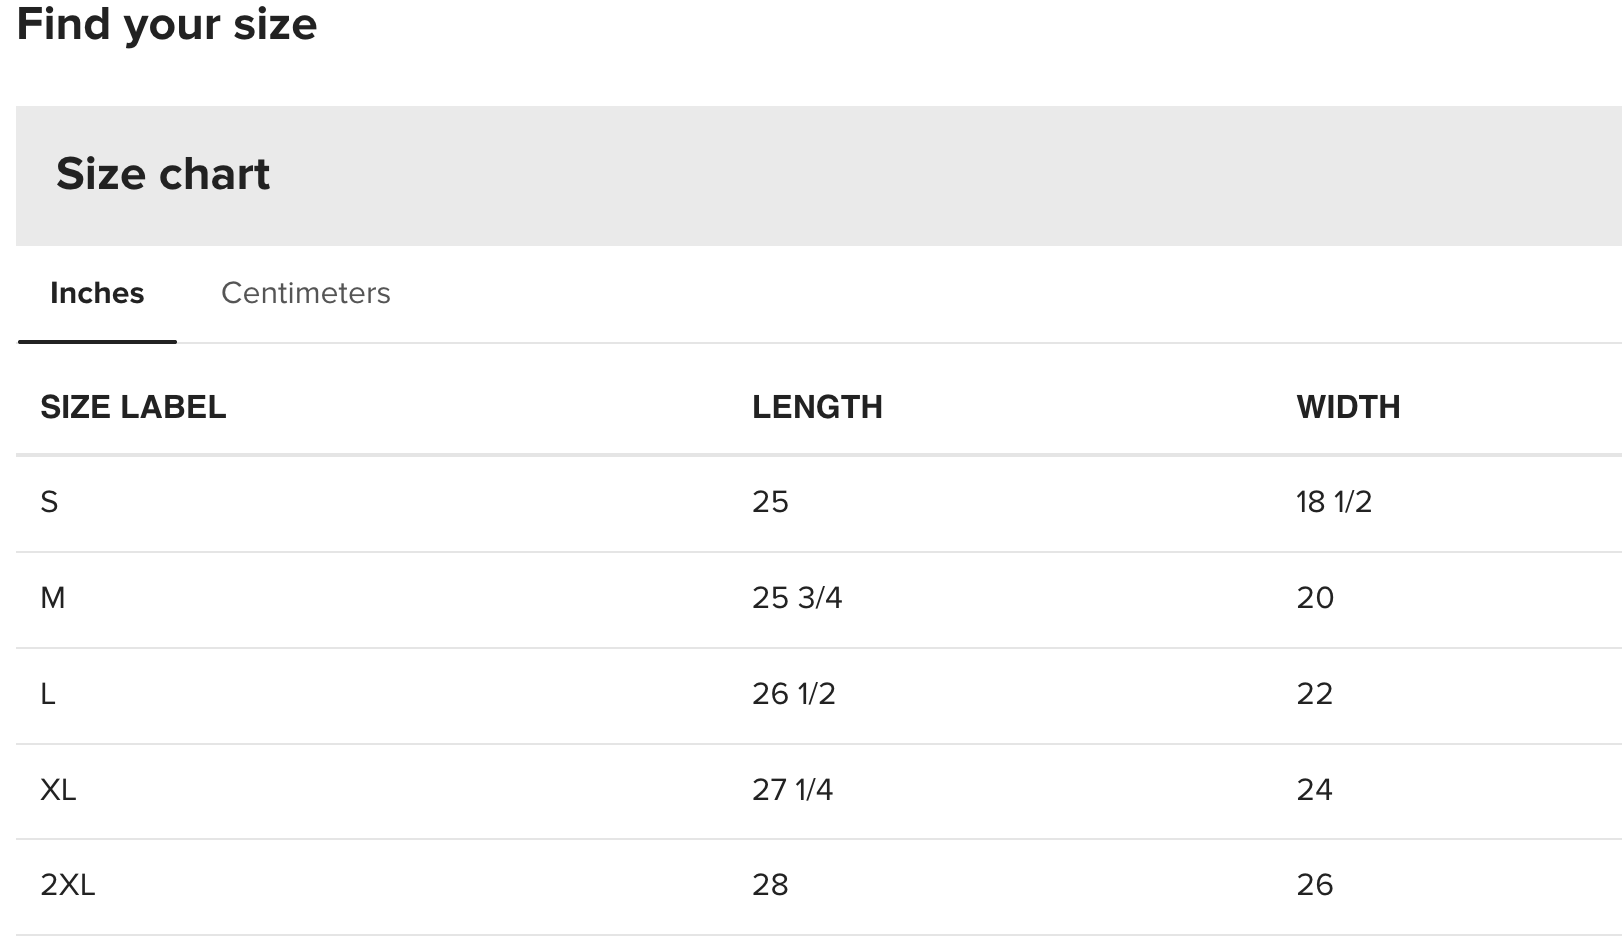Click the 26 1/2 length value

[x=794, y=694]
